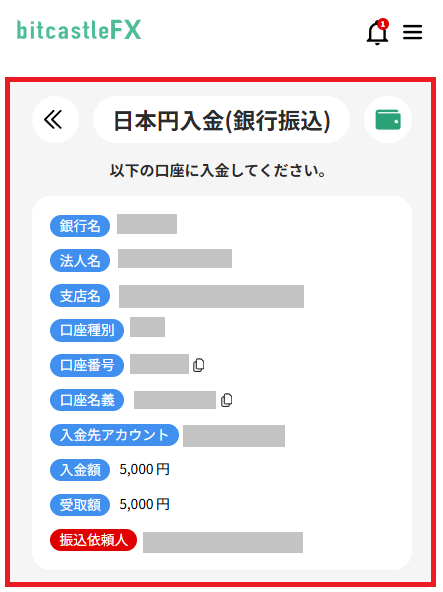The image size is (443, 592).
Task: Go back with the double-chevron button
Action: [x=56, y=120]
